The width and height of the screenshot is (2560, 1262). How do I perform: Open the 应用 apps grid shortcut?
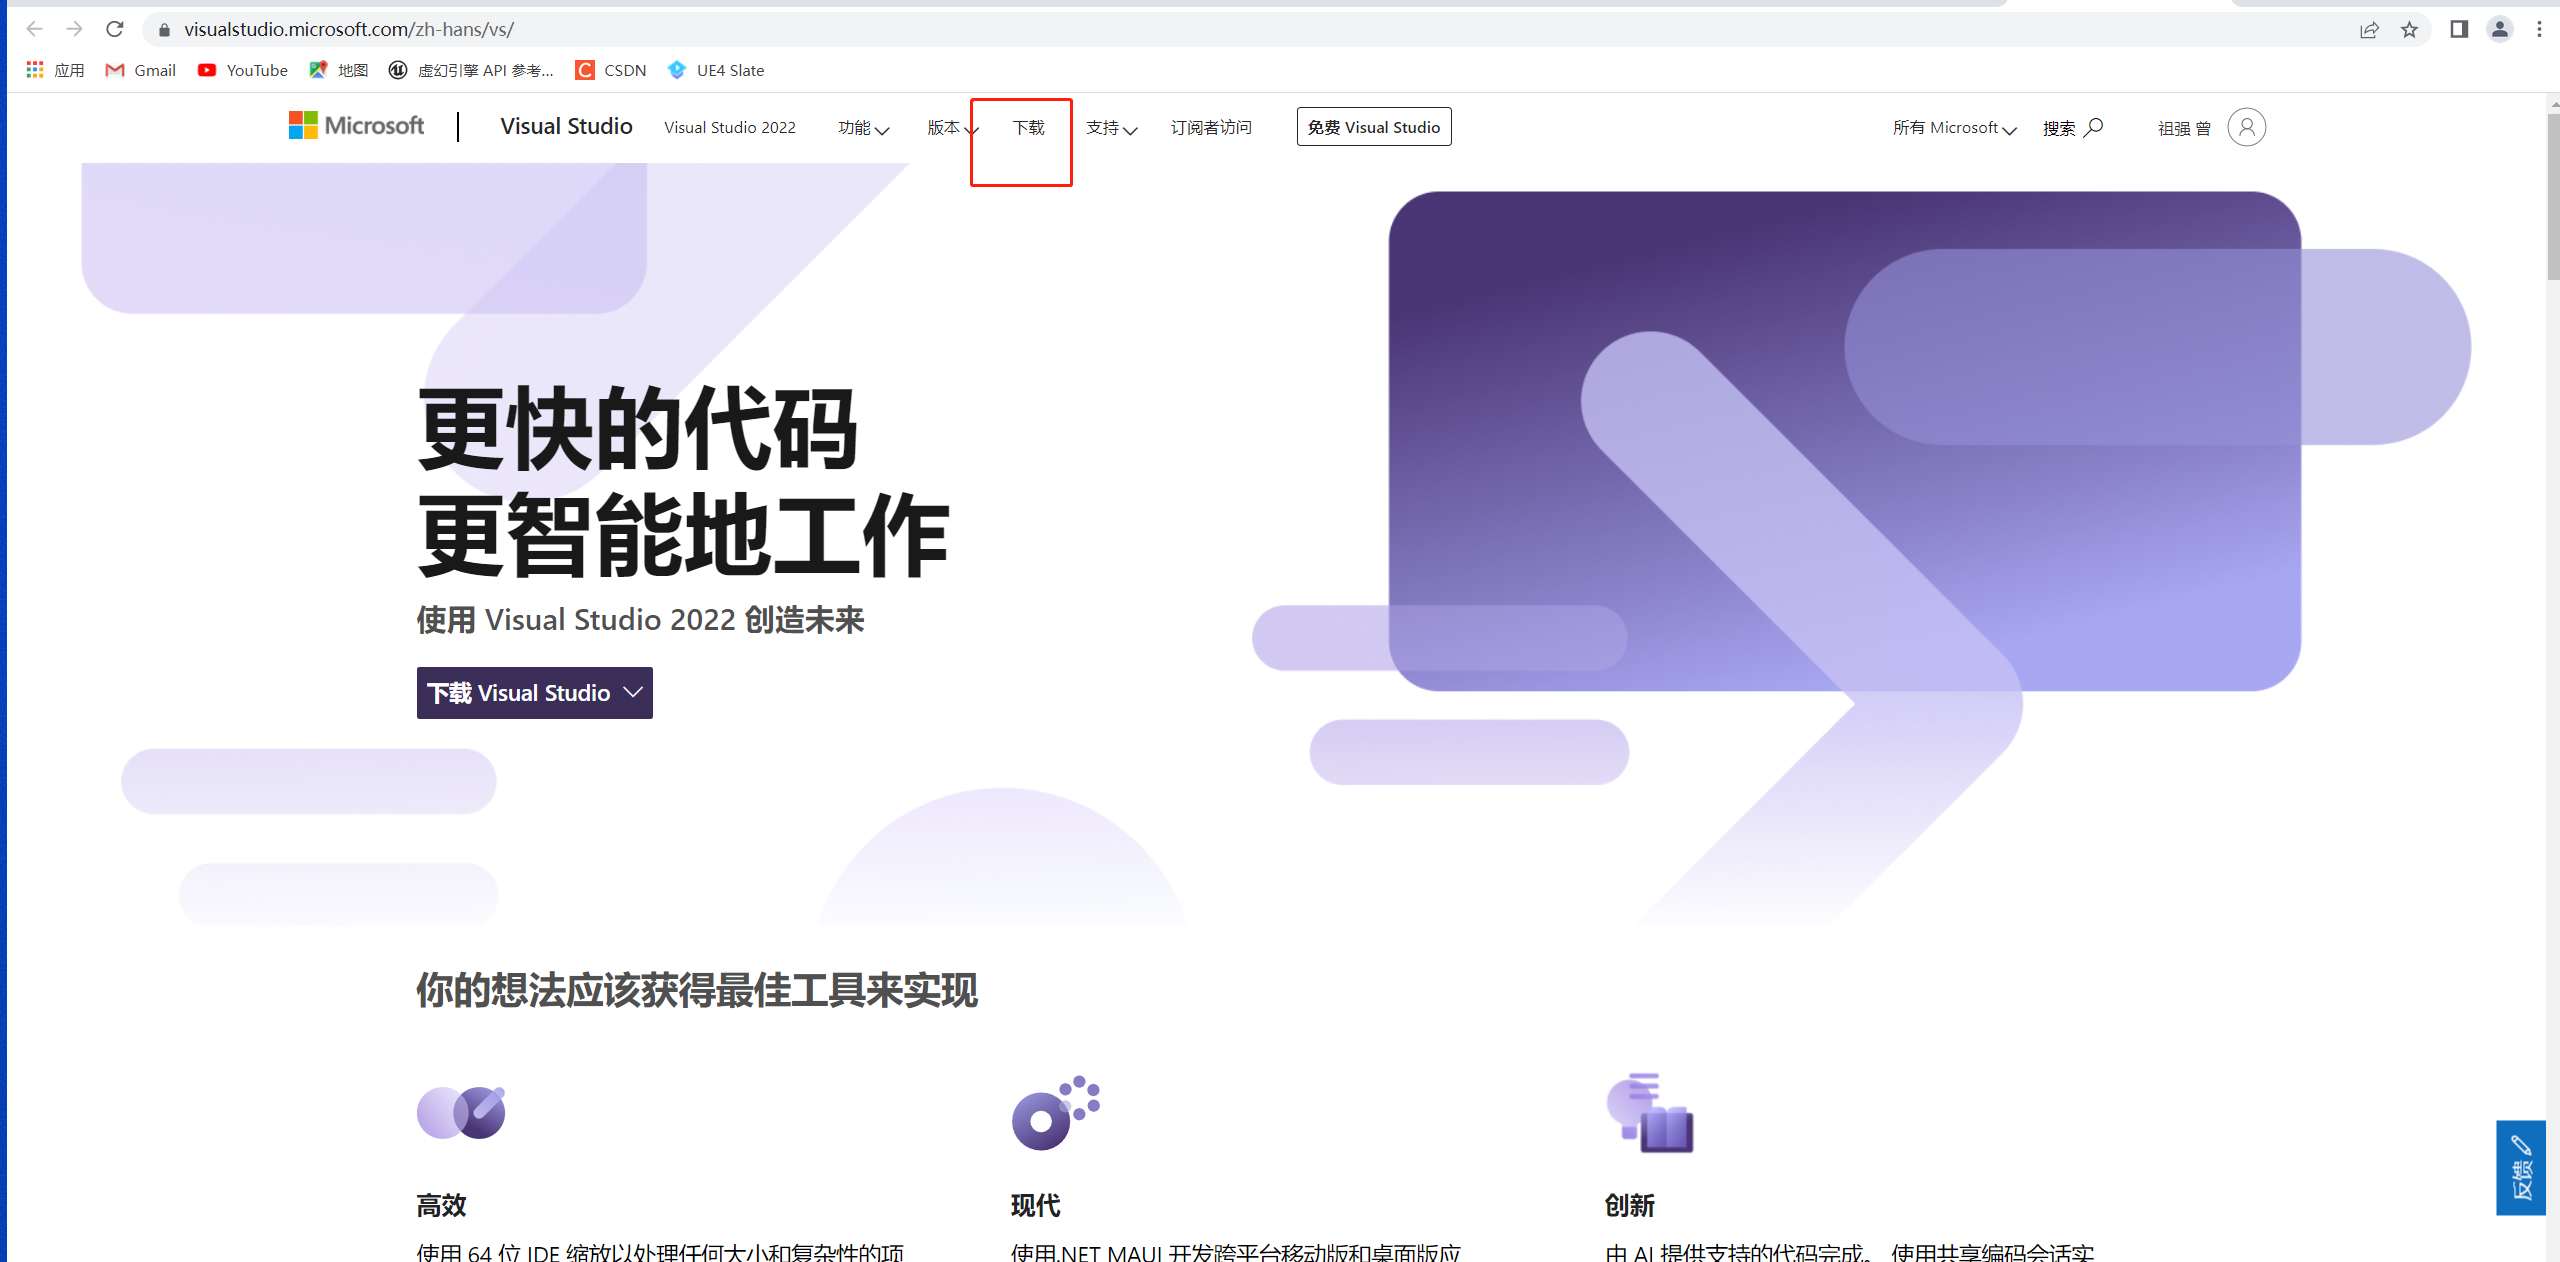(55, 70)
